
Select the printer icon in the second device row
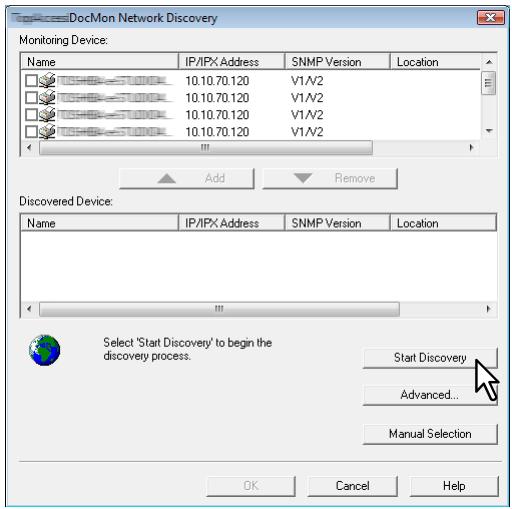pyautogui.click(x=47, y=97)
